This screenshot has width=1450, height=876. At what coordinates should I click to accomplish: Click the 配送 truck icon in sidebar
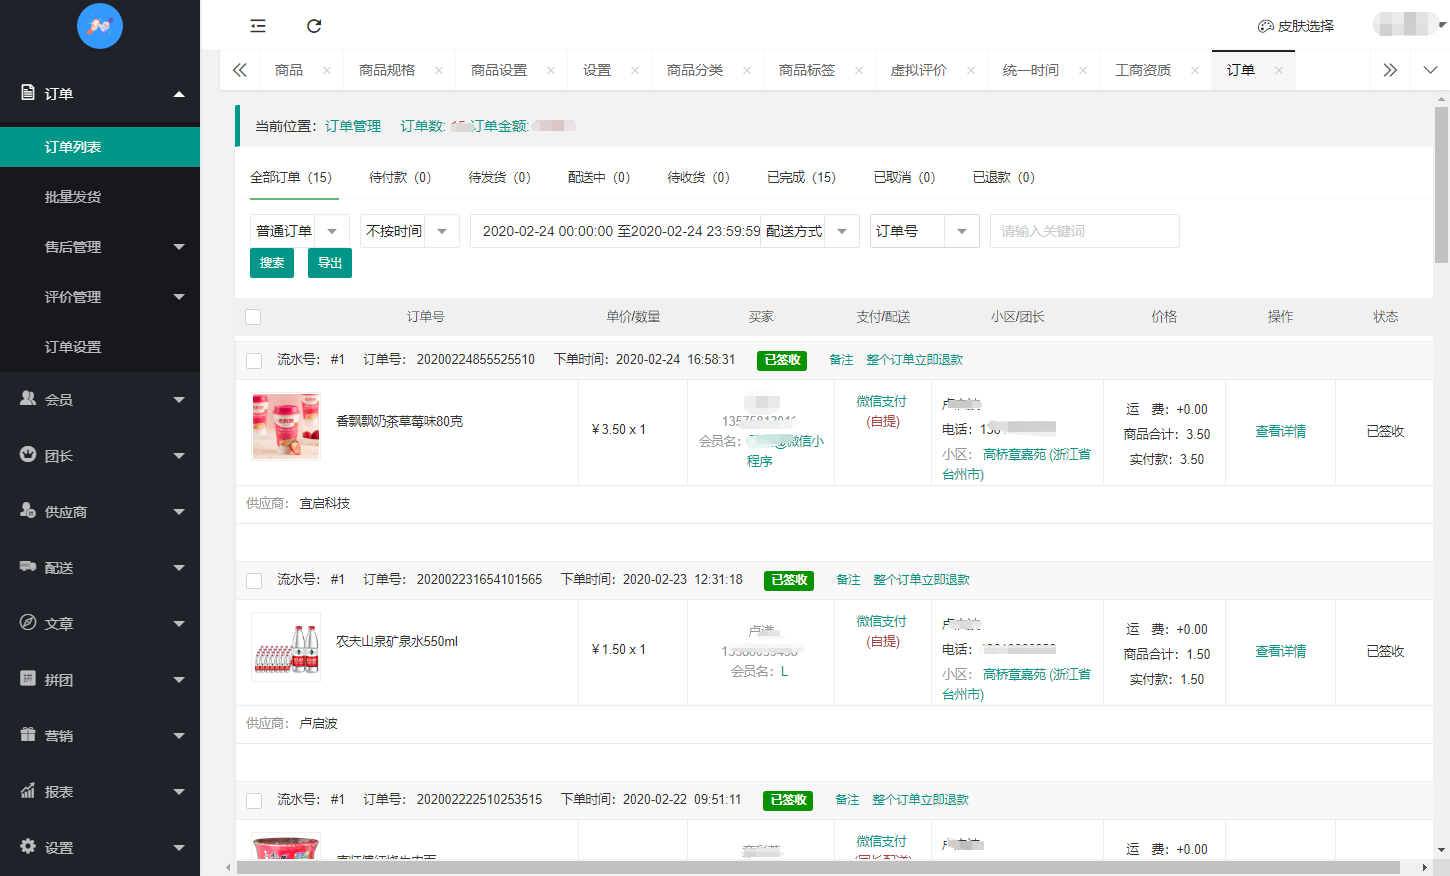tap(28, 566)
